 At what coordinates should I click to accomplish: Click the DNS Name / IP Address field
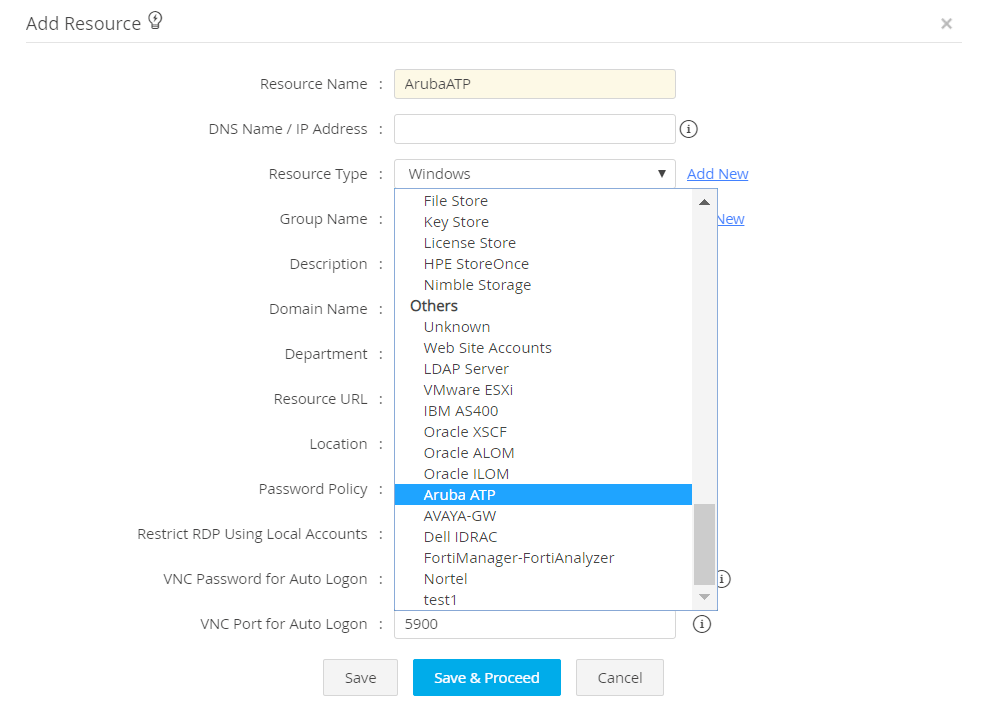pos(534,129)
